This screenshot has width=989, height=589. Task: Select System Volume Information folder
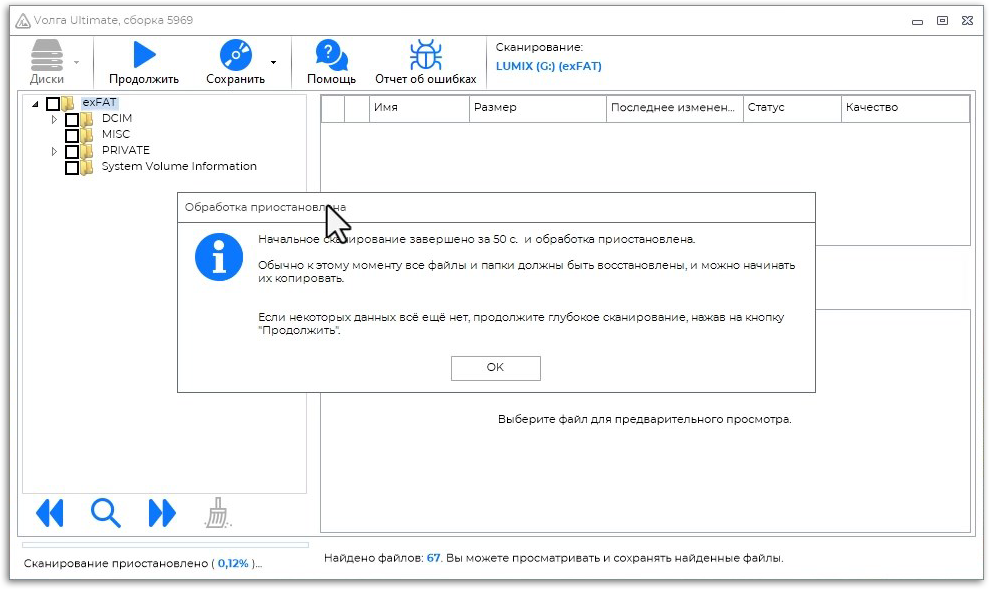(179, 166)
